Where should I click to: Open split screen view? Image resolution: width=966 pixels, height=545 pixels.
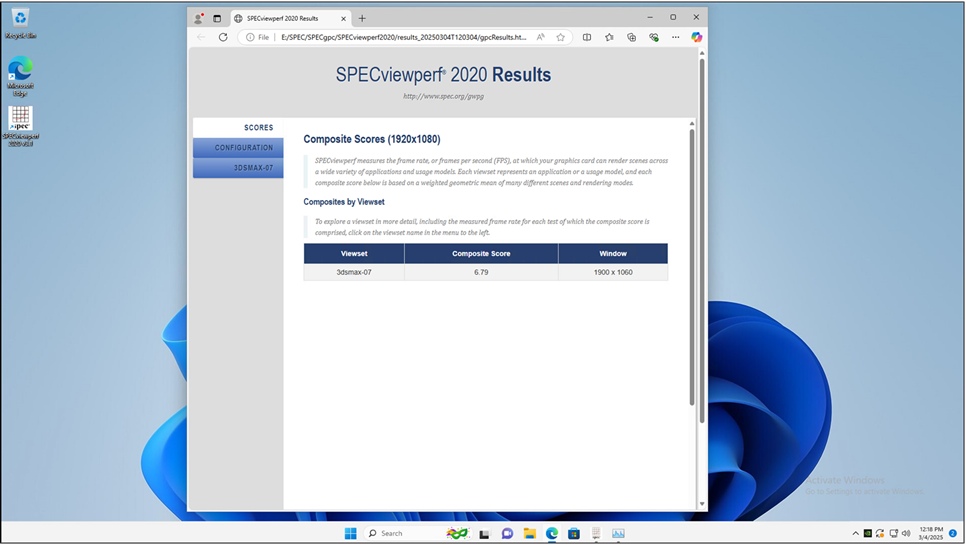[587, 37]
